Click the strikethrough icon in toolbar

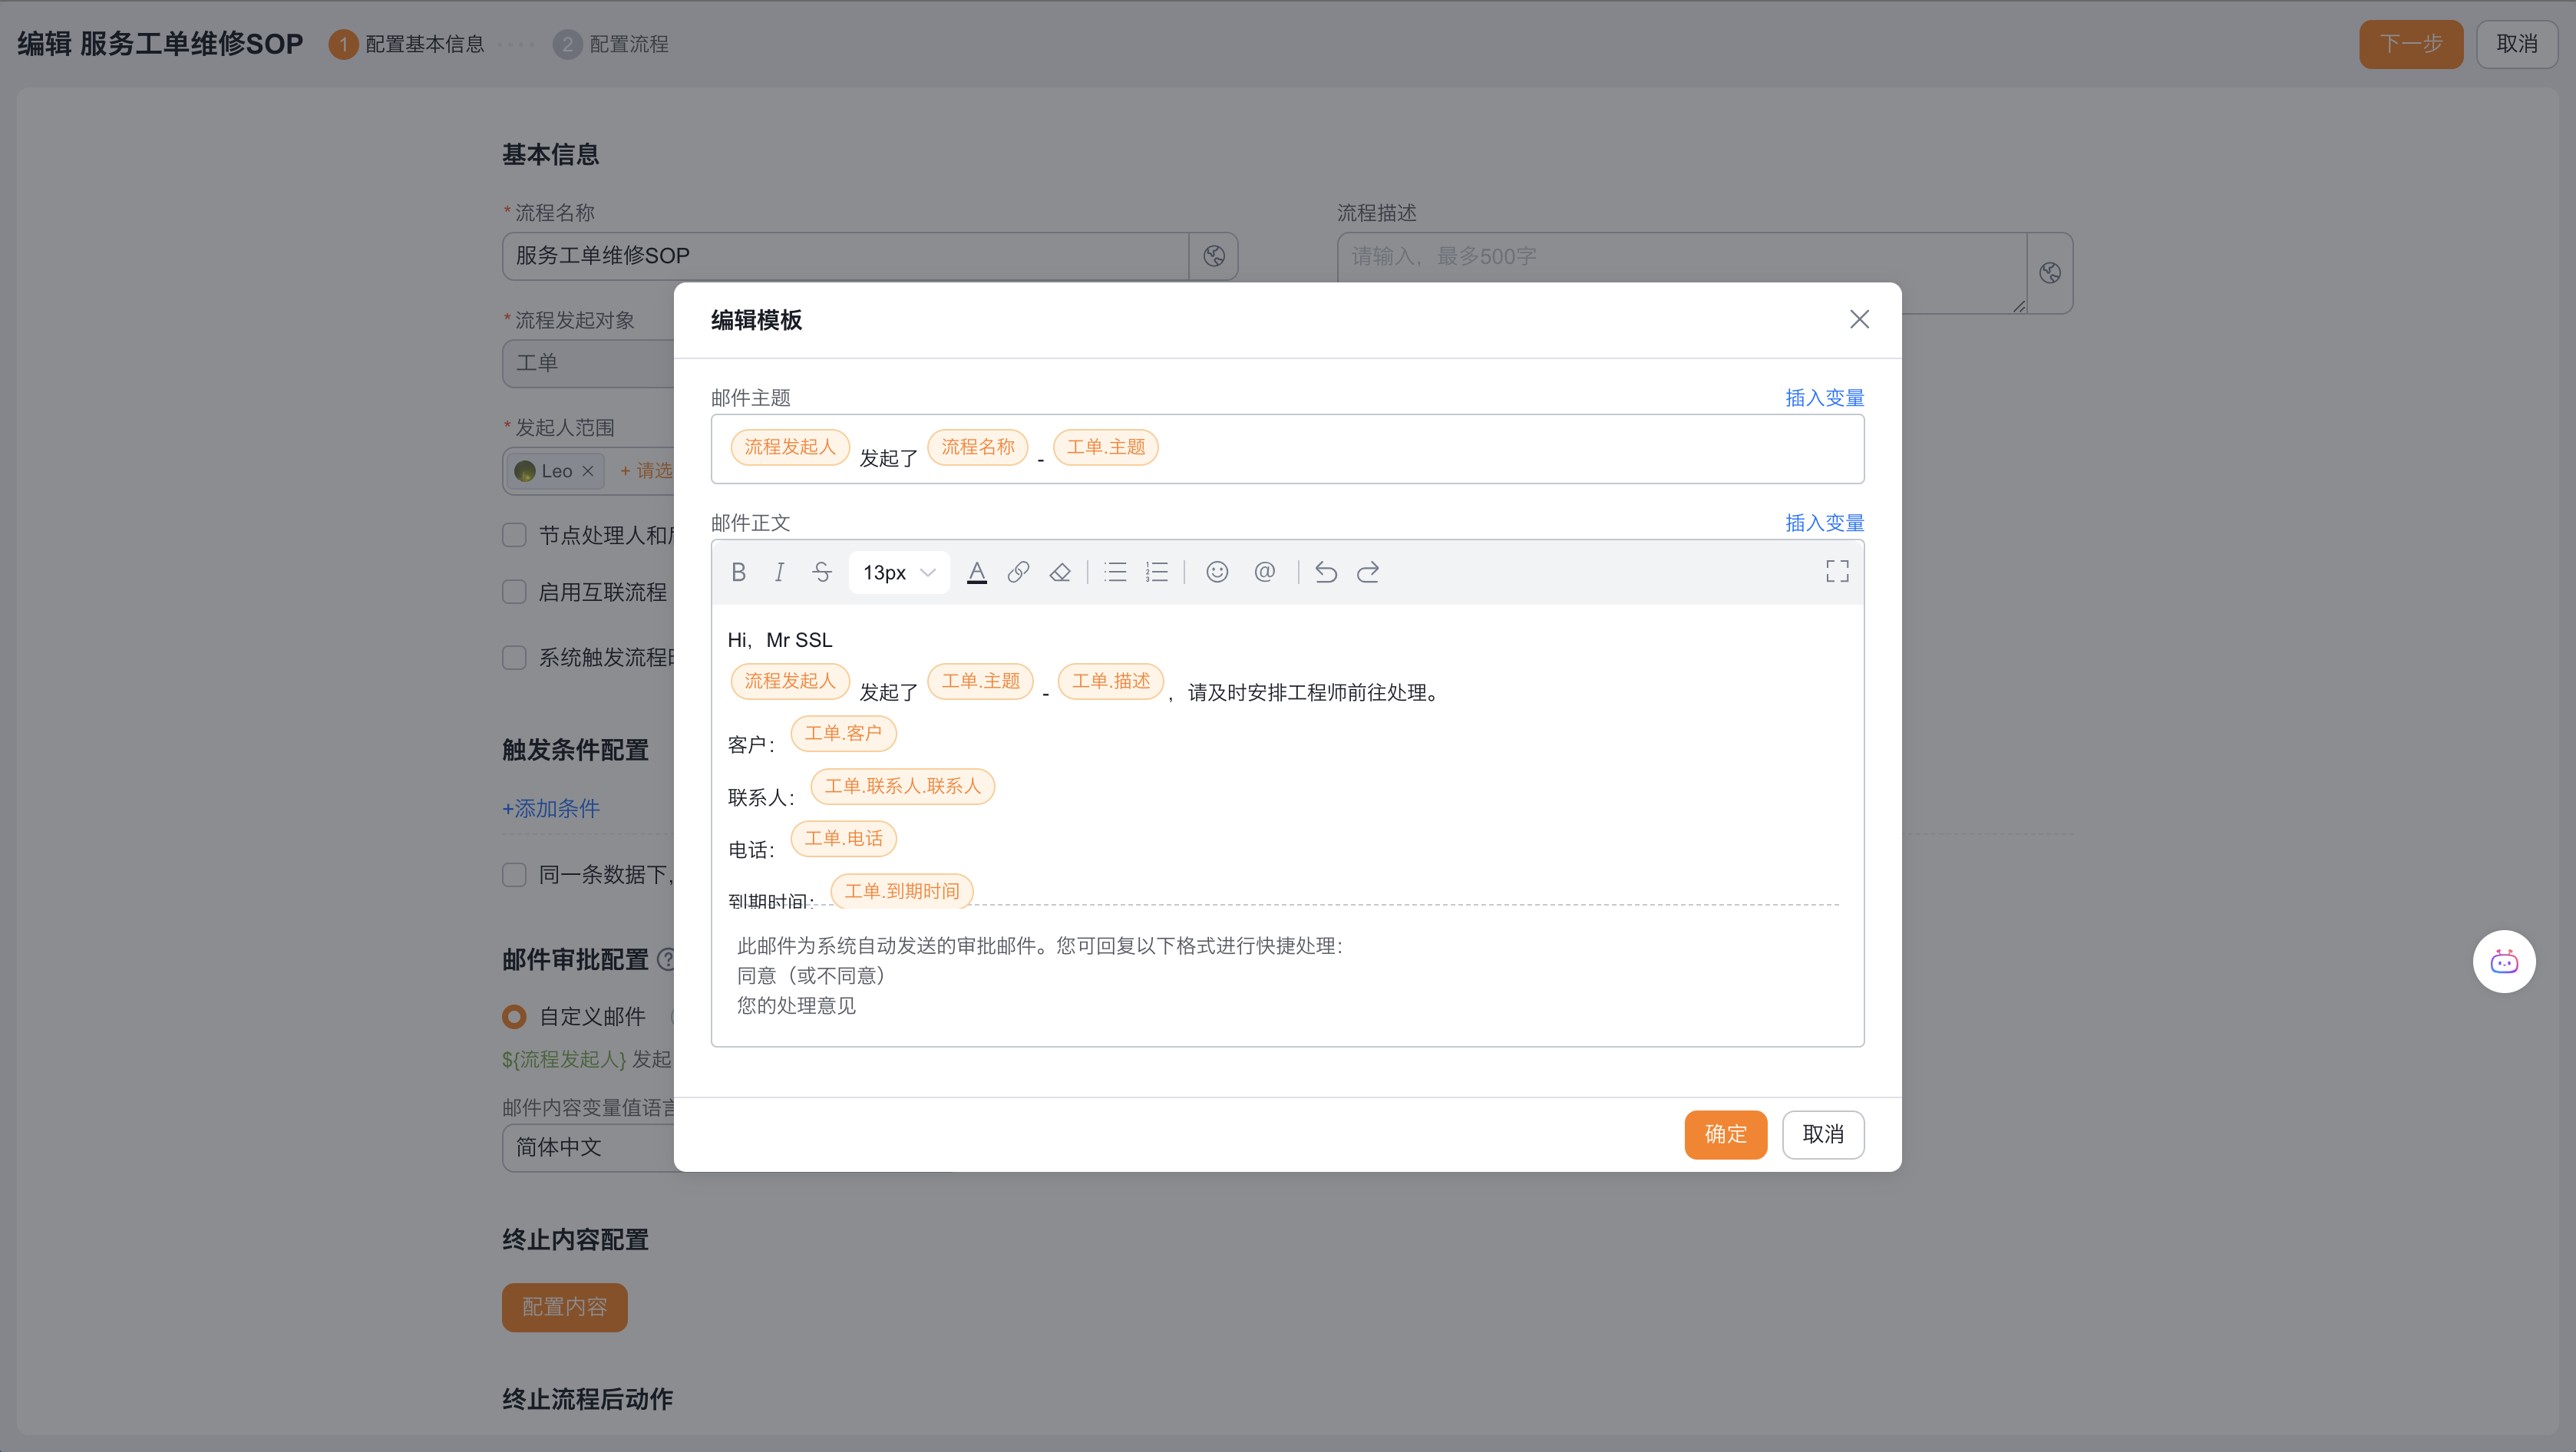click(x=822, y=572)
